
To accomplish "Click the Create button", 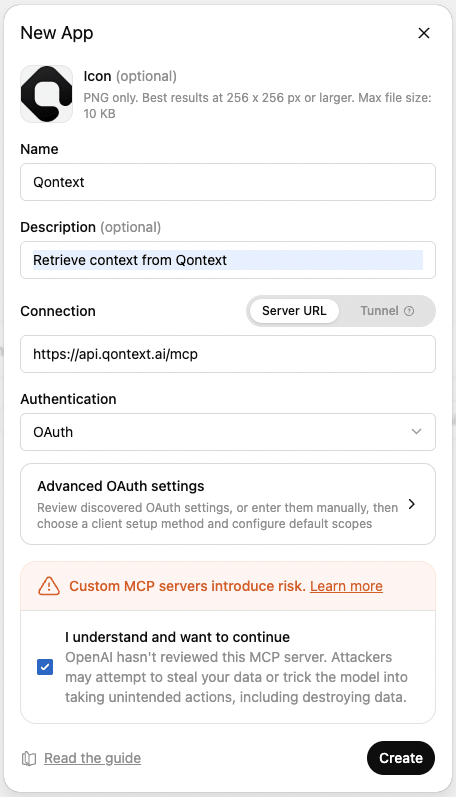I will [401, 758].
